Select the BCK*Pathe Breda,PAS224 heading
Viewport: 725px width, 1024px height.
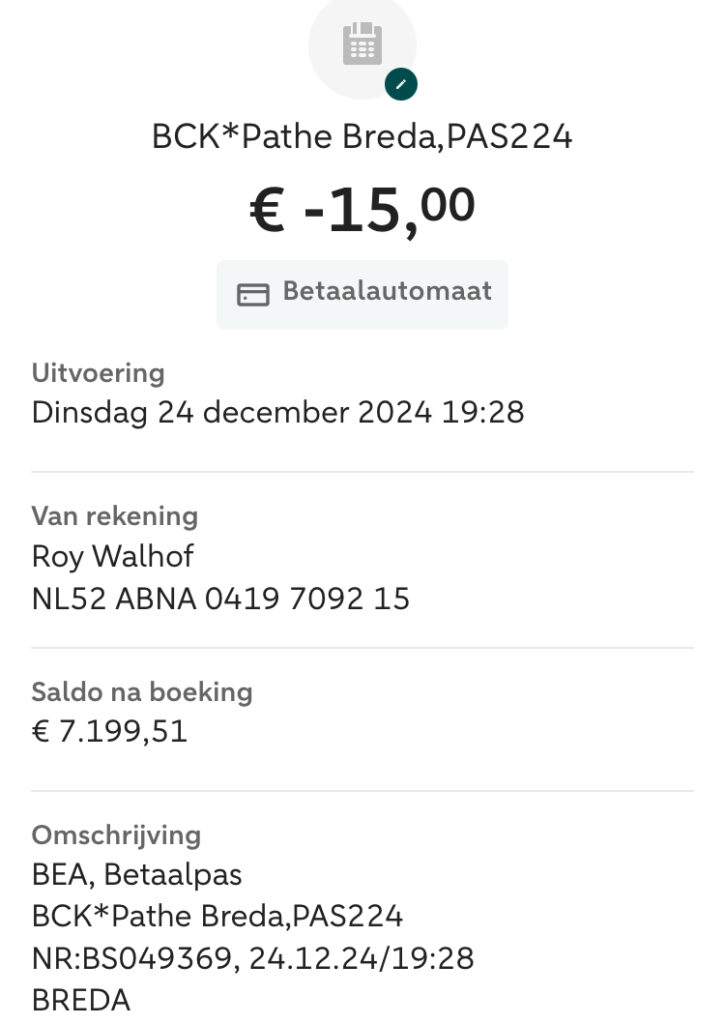[362, 136]
